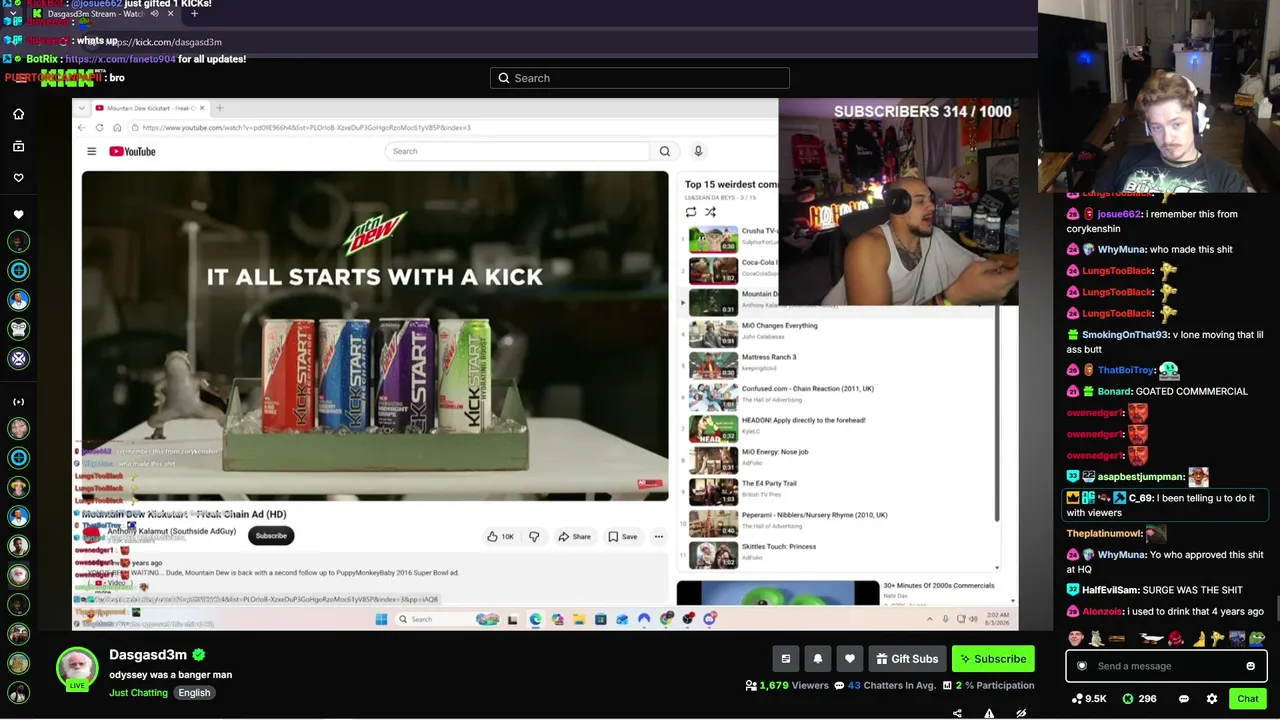Viewport: 1280px width, 720px height.
Task: Click the Kick search field
Action: click(x=640, y=78)
